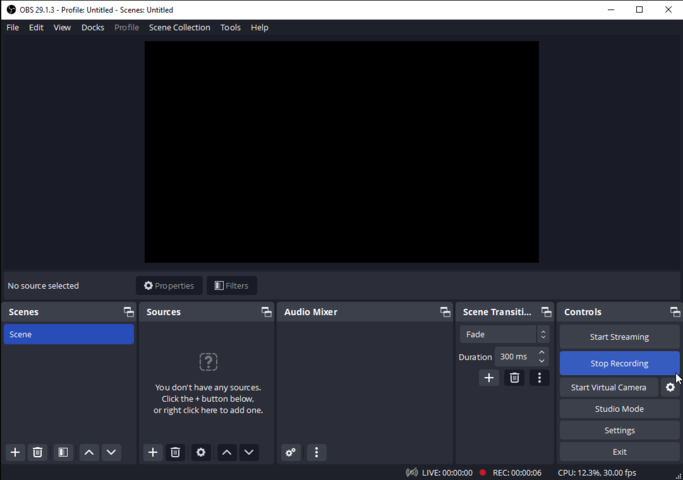Image resolution: width=683 pixels, height=480 pixels.
Task: Open advanced audio properties gears icon
Action: click(x=291, y=453)
